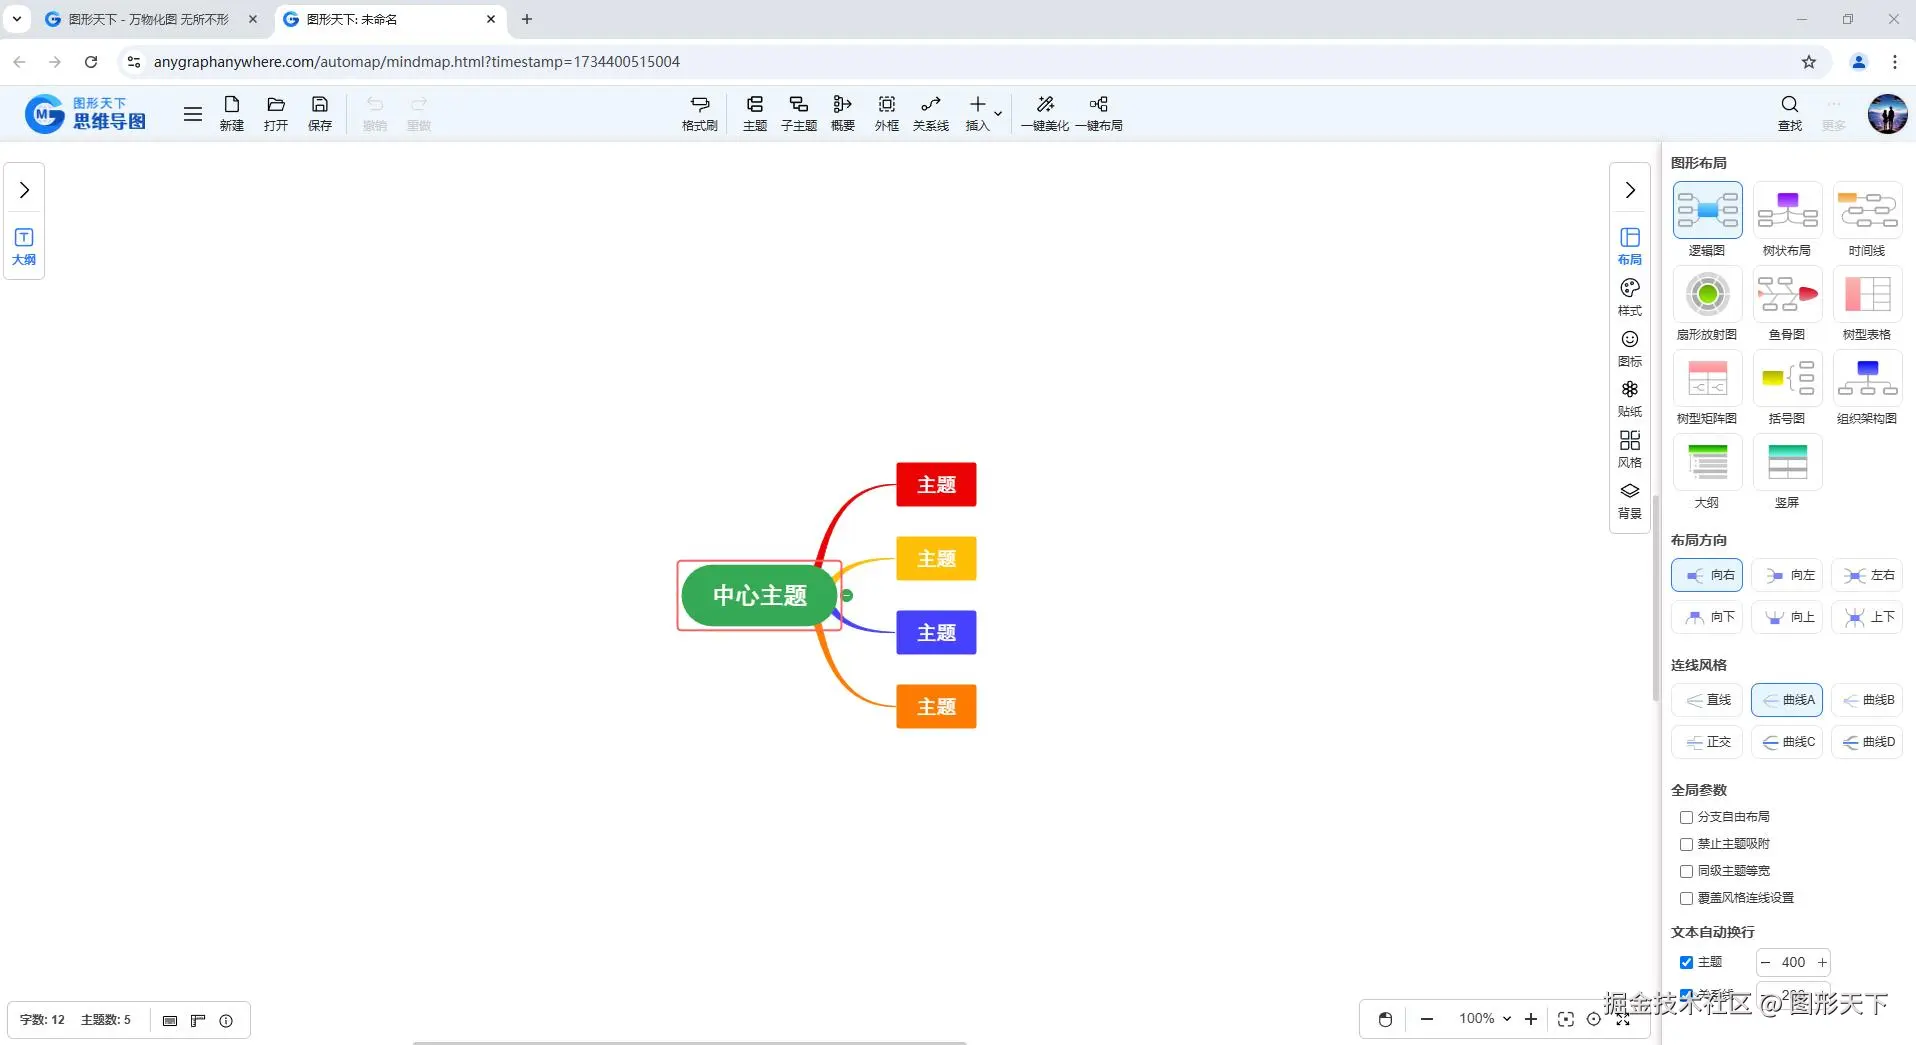Screen dimensions: 1916x1045
Task: Enable 分支自由布局 checkbox
Action: tap(1687, 817)
